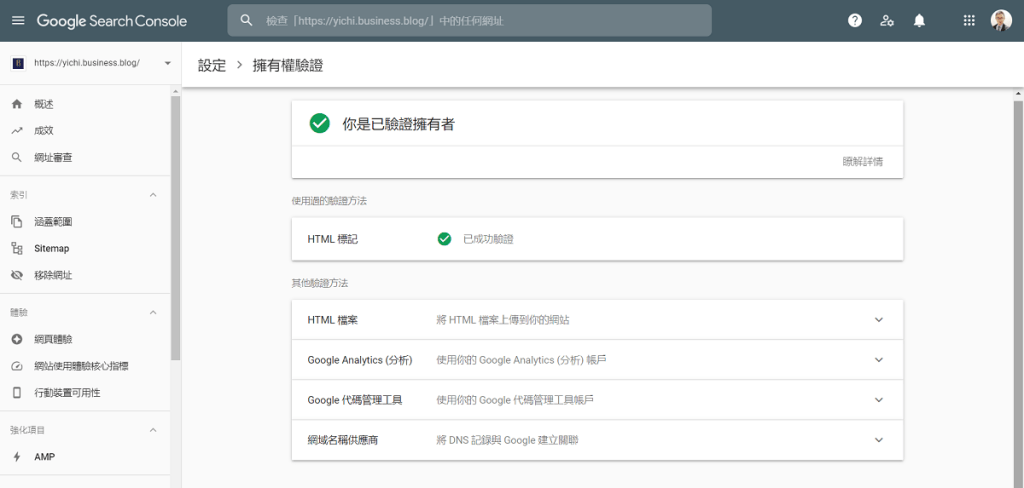Click the https://yichi.business.blog/ property name
Image resolution: width=1024 pixels, height=488 pixels.
(87, 63)
